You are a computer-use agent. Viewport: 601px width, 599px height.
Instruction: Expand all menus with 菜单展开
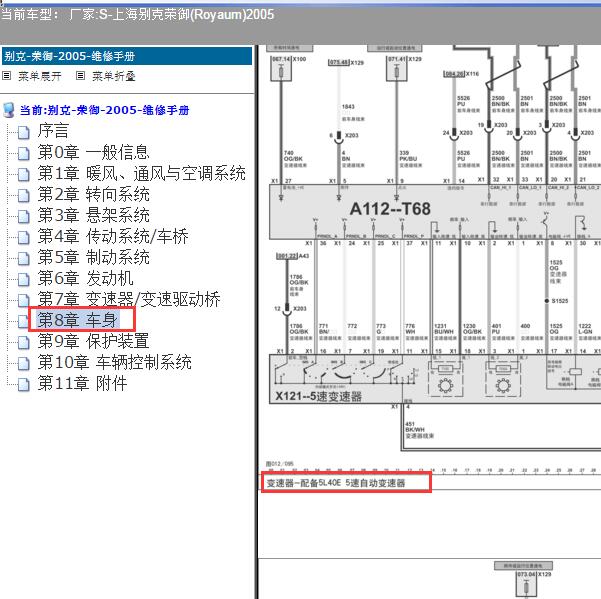[x=40, y=76]
